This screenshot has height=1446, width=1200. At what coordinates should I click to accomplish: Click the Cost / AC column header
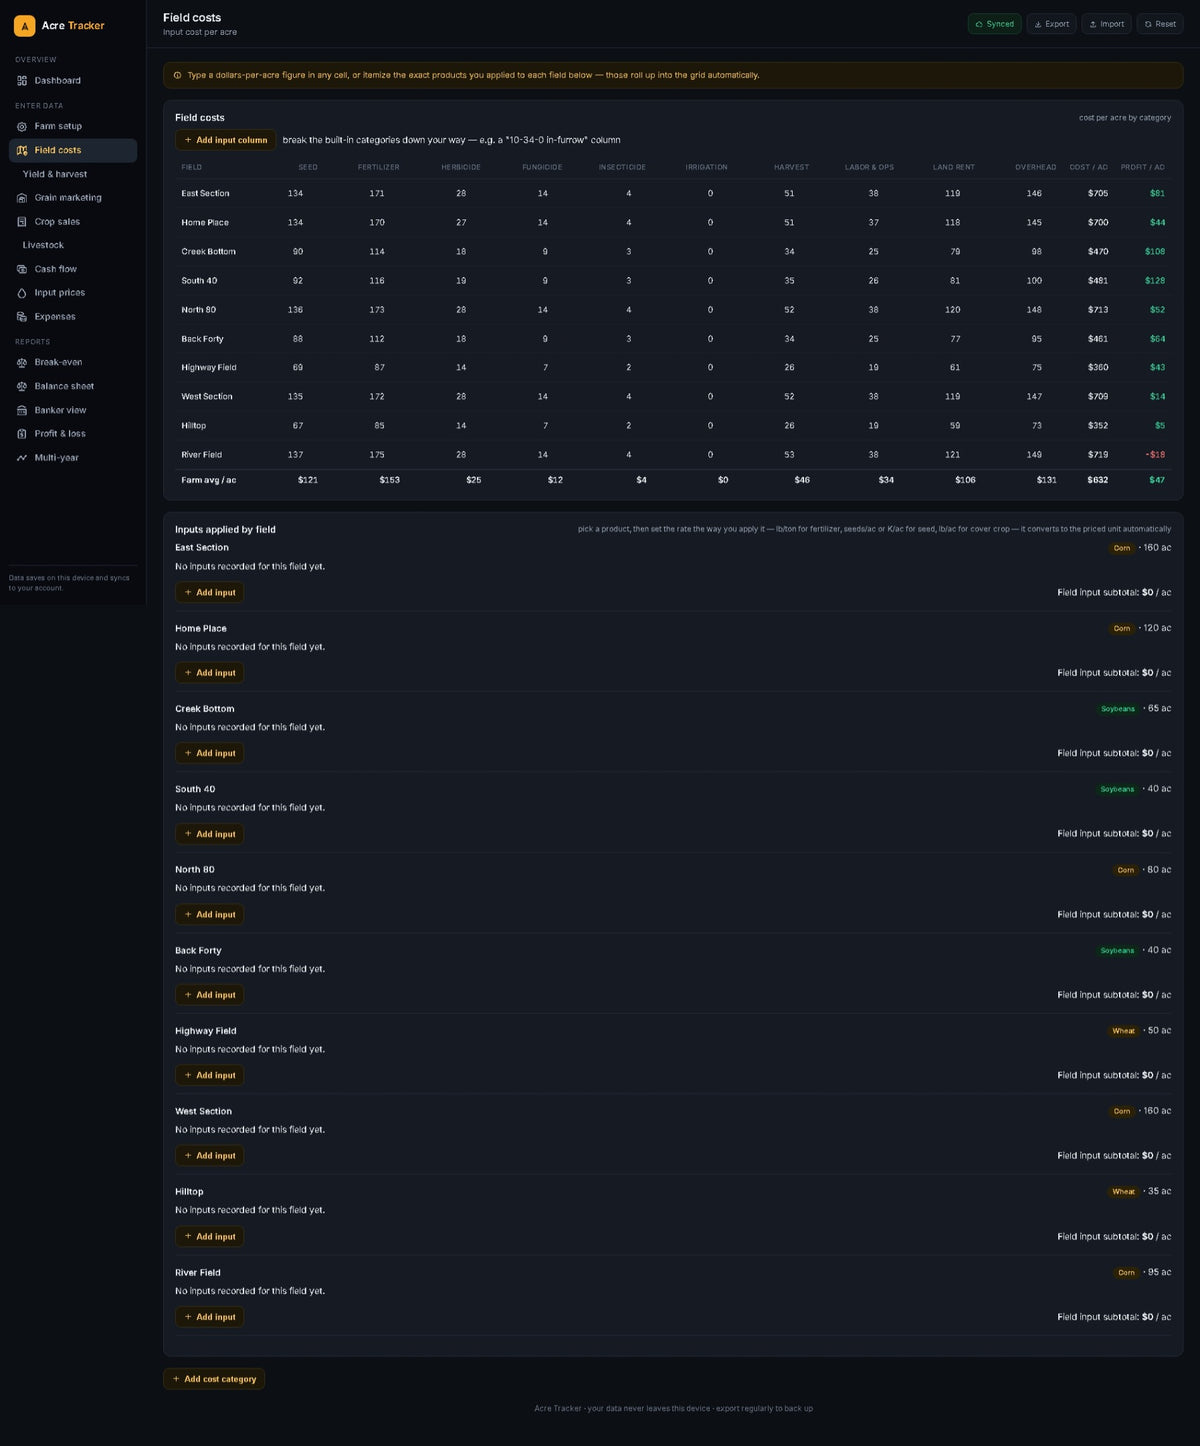(1088, 167)
